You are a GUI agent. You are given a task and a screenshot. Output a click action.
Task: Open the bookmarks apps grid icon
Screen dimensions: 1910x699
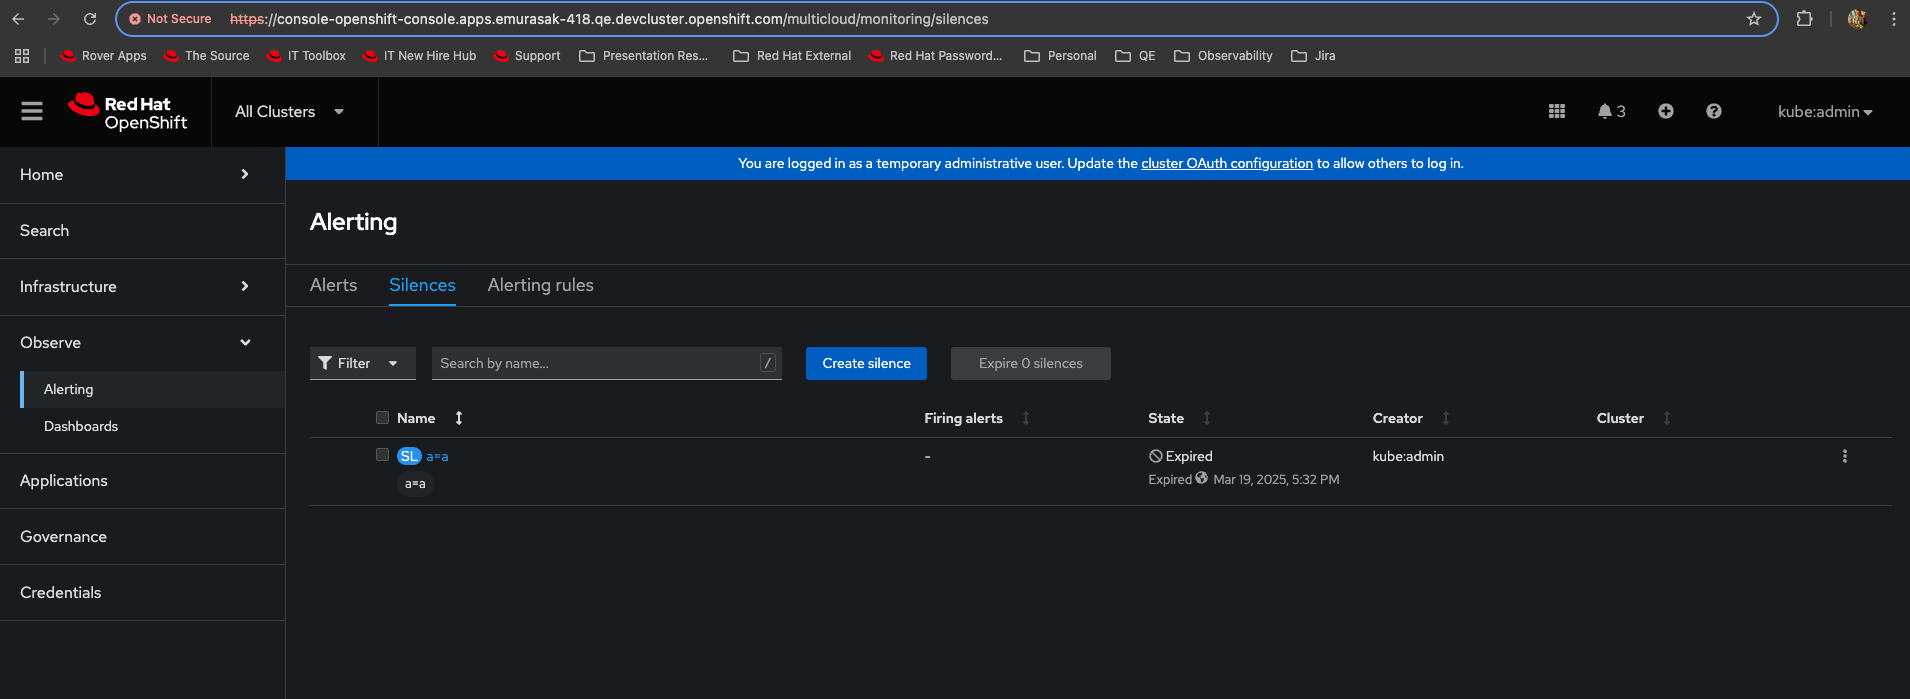[22, 56]
